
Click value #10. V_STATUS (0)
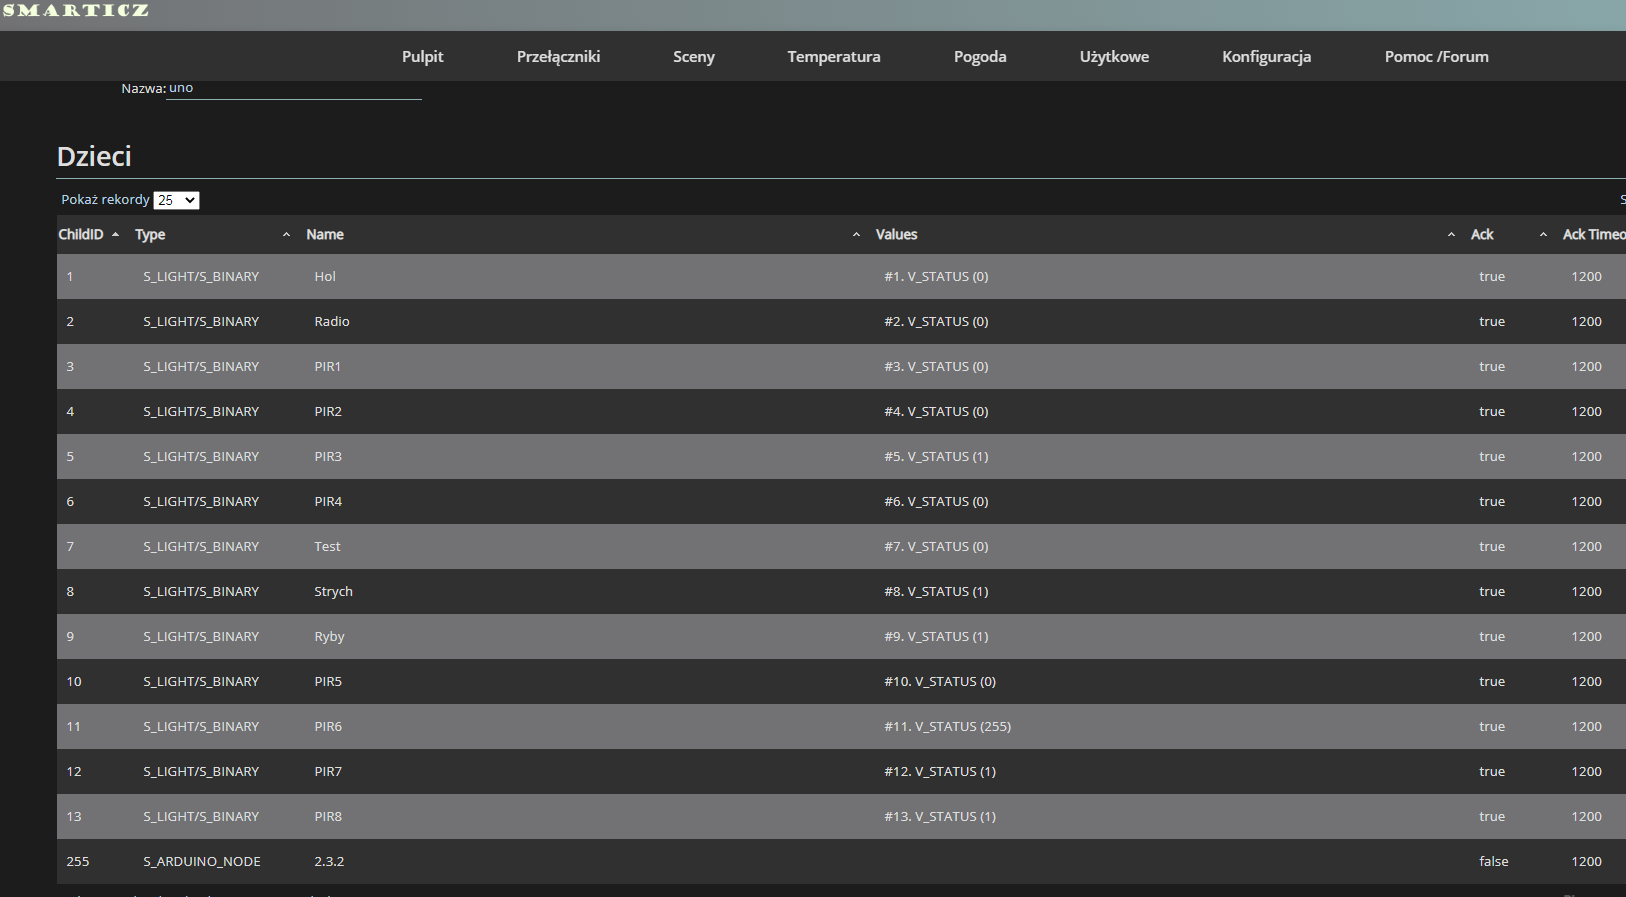pos(940,681)
